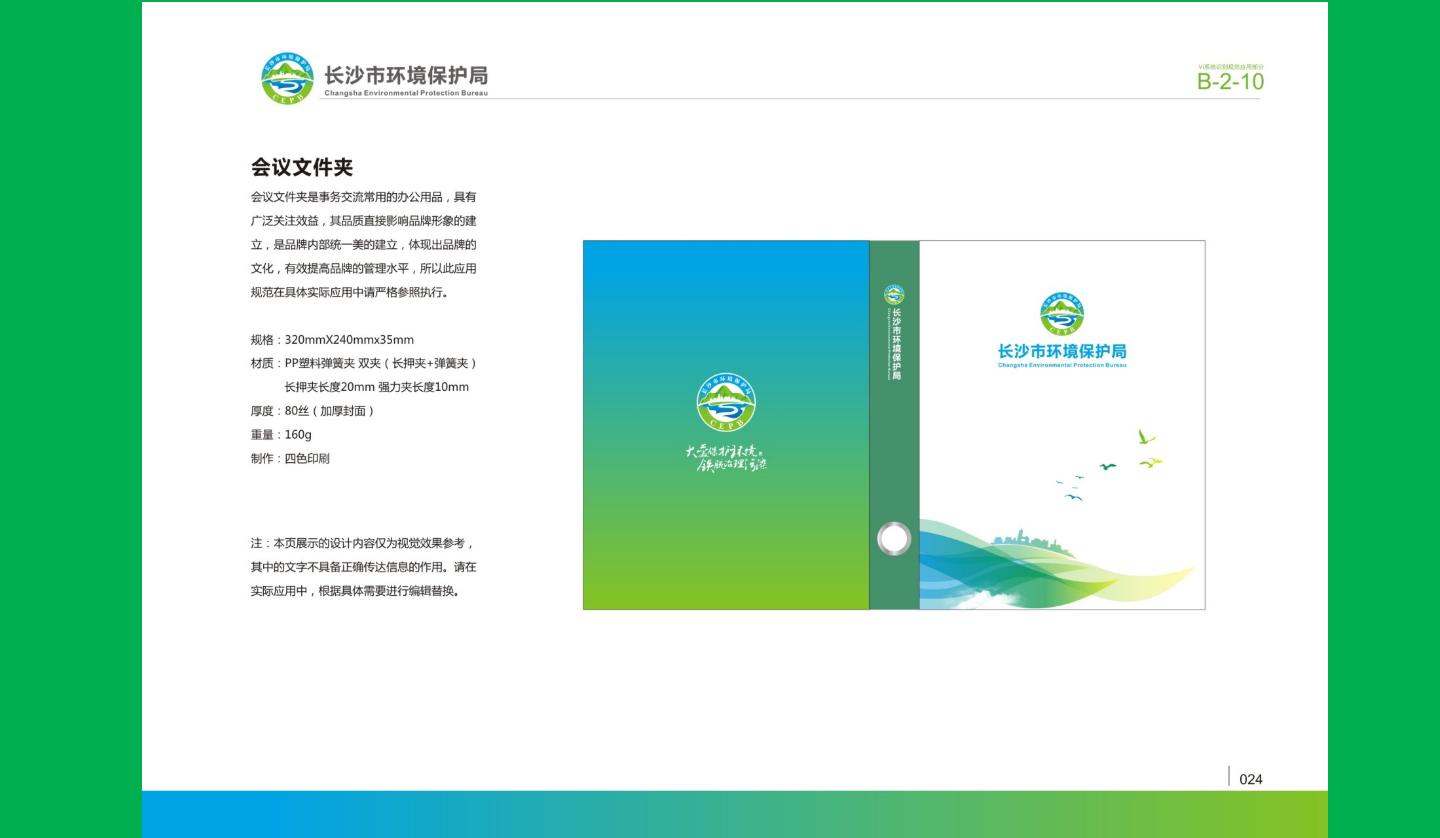Expand the 规格 specification line
Screen dimensions: 1440x838
330,339
